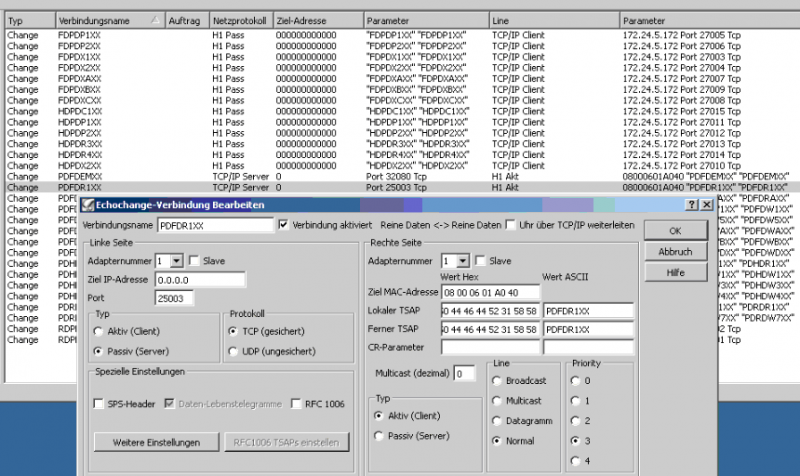Select the FDPDP1XX connection row
Screen dimensions: 800x476
[x=80, y=33]
